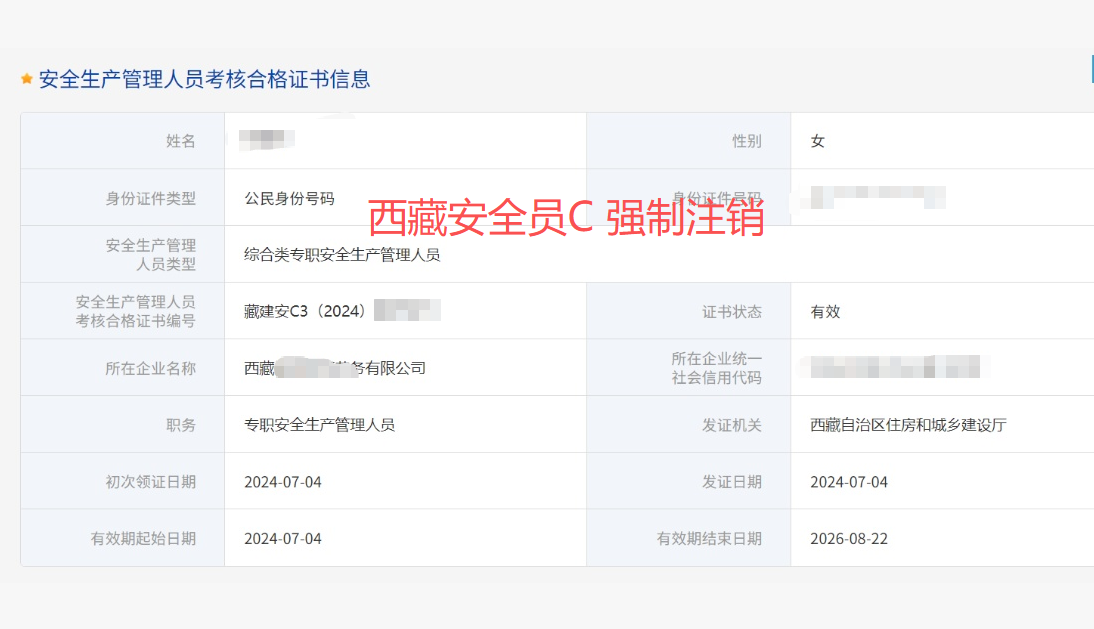Click the gender value 女
Viewport: 1094px width, 629px height.
(817, 141)
